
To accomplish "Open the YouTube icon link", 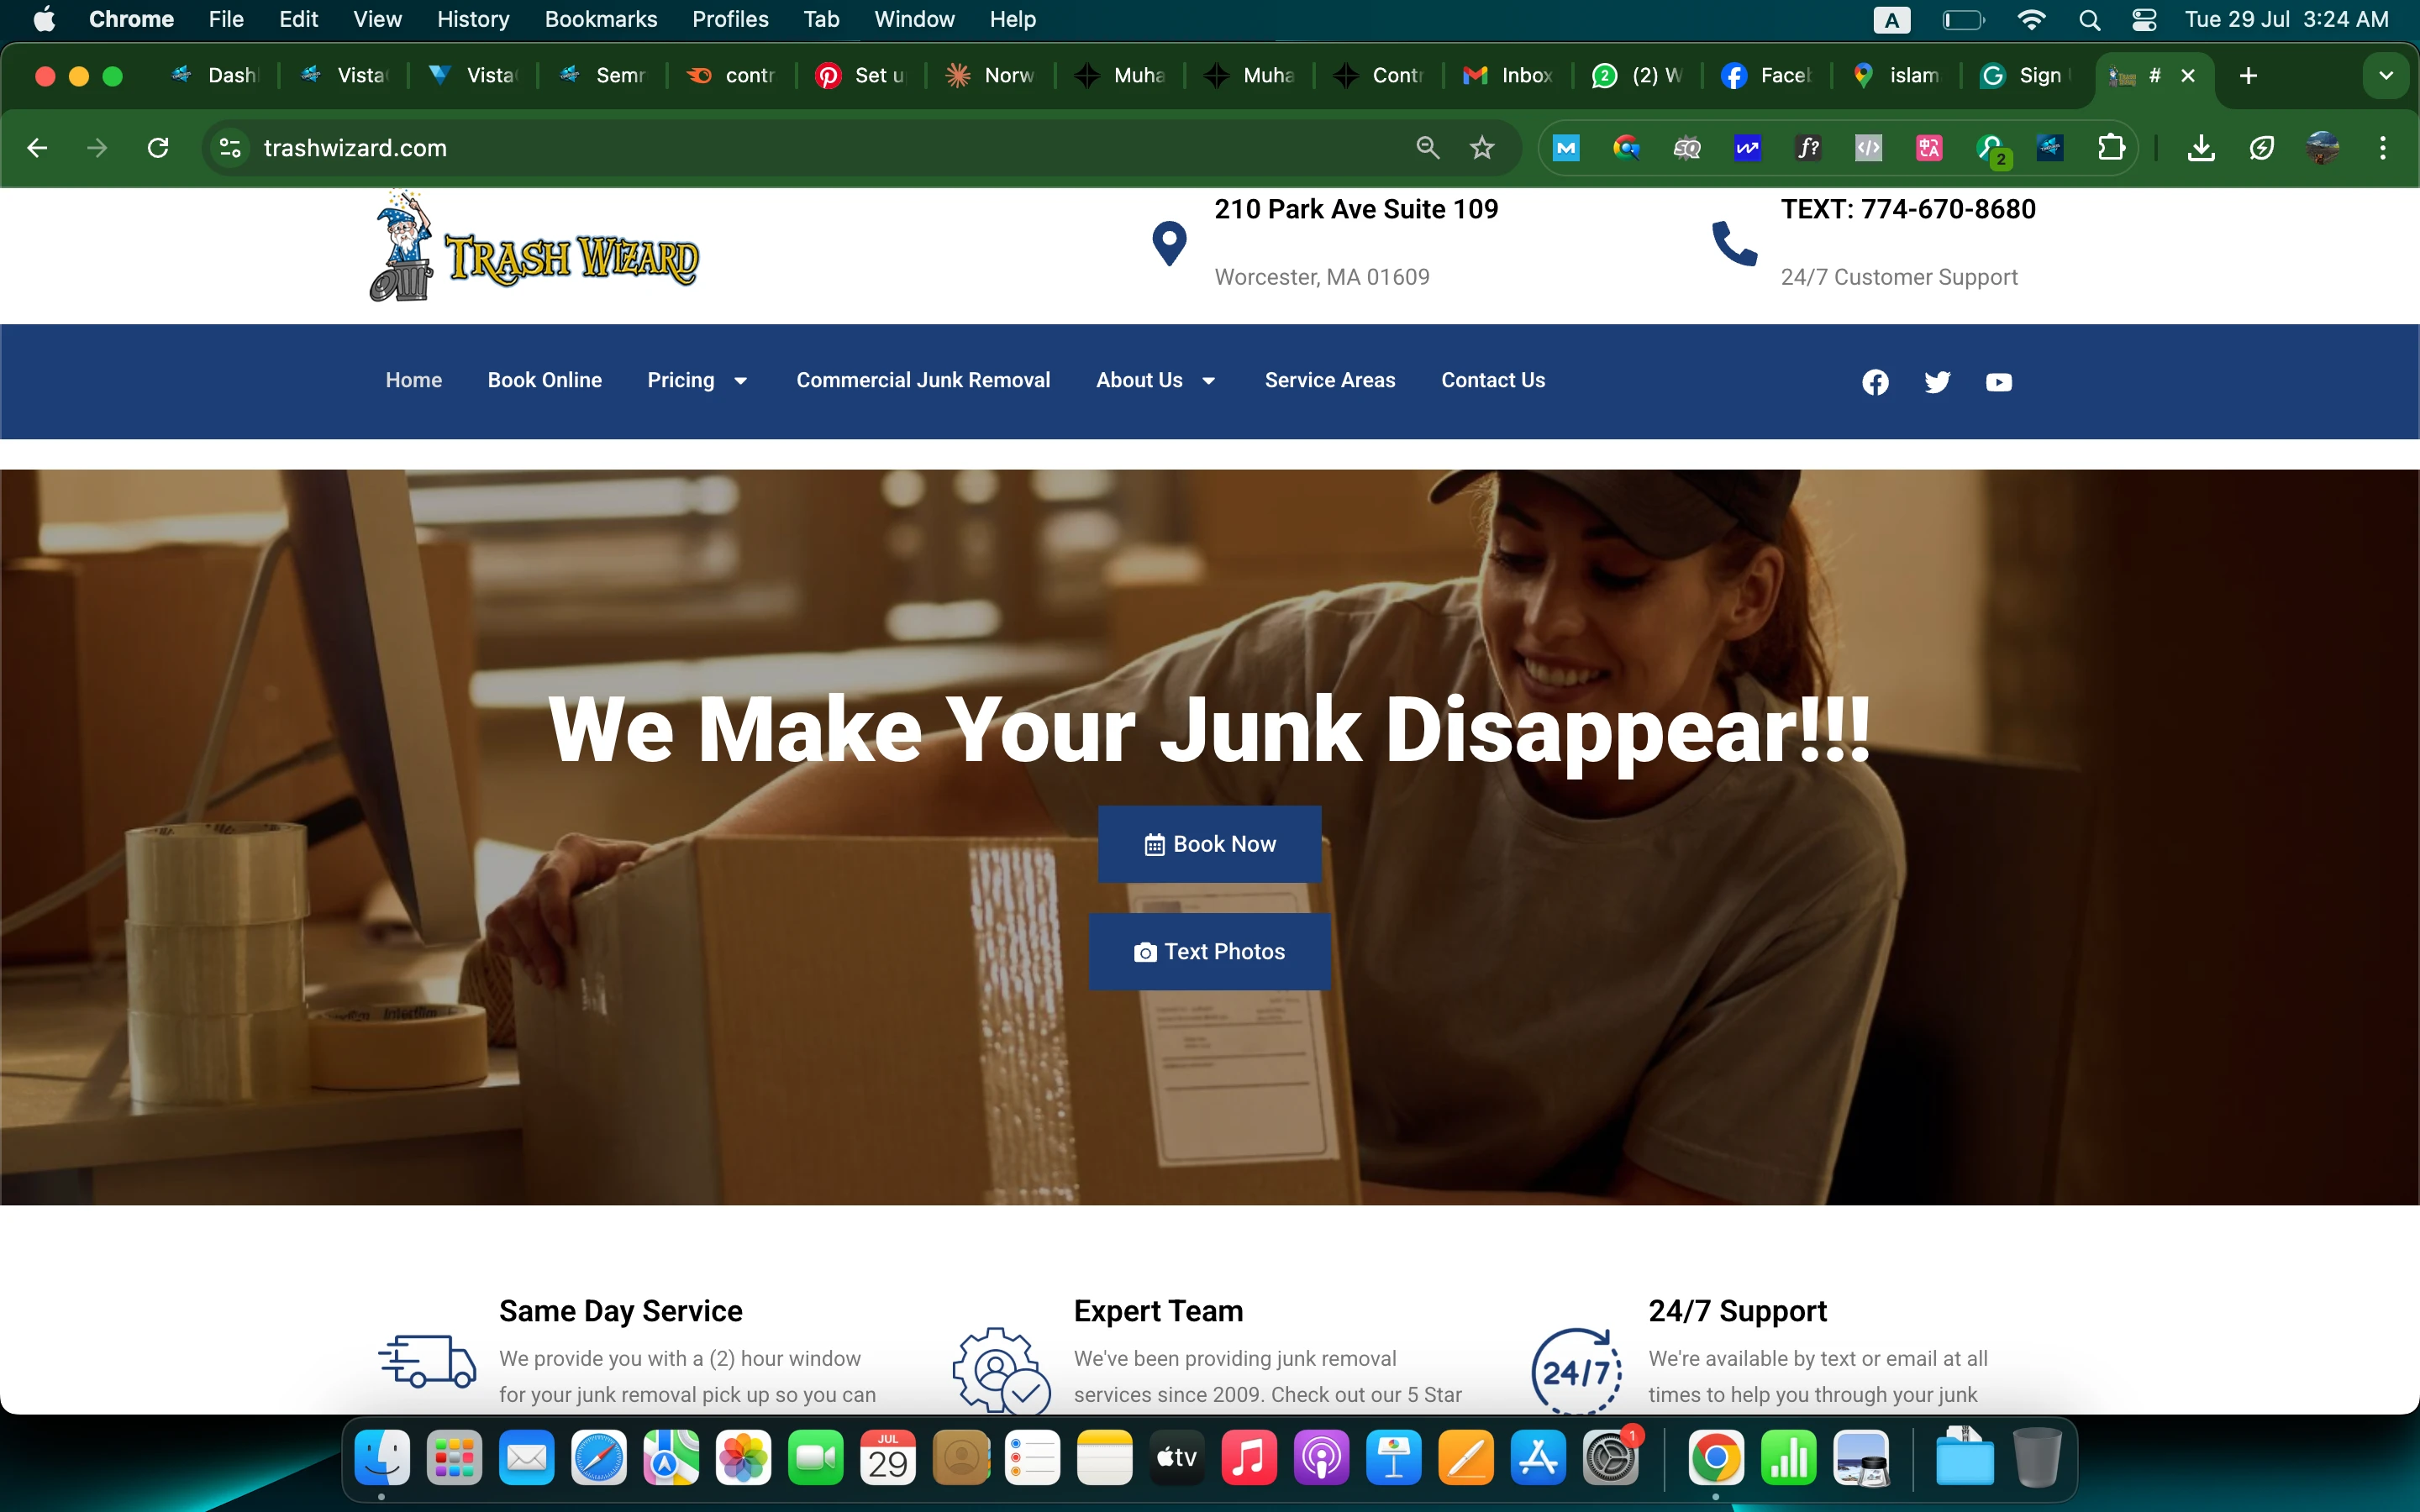I will point(1998,382).
